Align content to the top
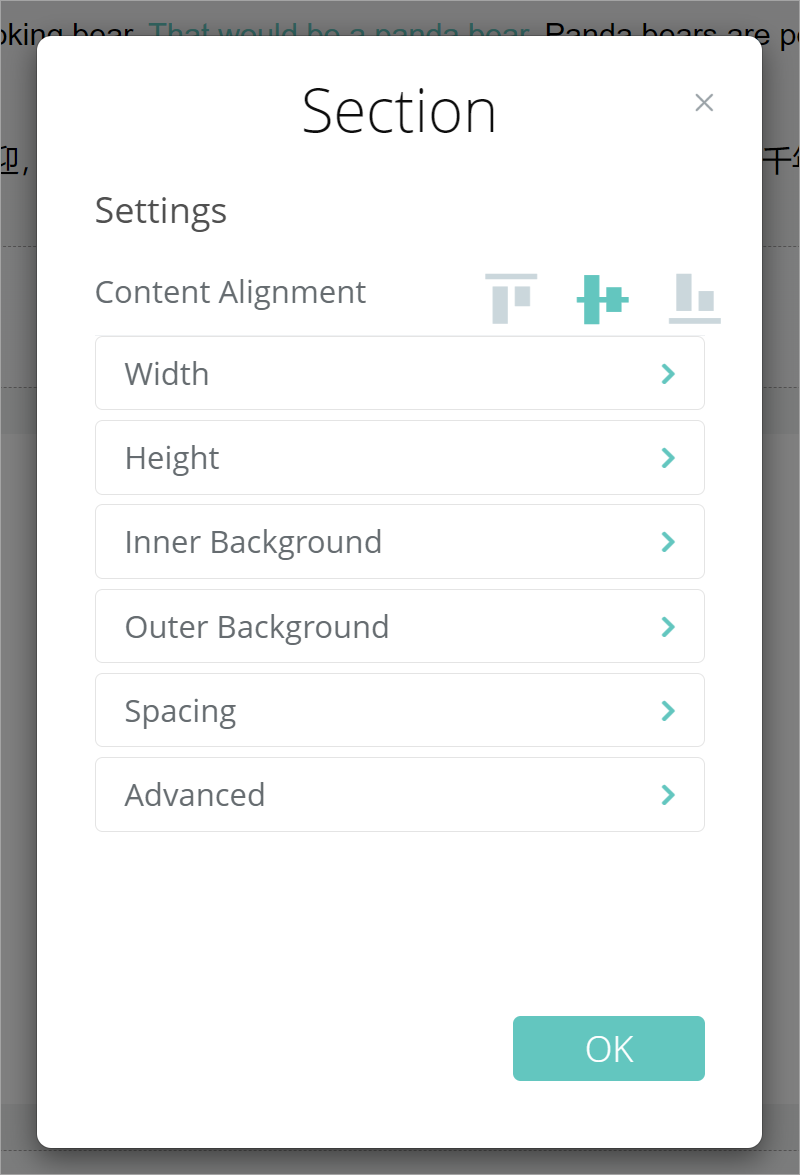 tap(511, 298)
